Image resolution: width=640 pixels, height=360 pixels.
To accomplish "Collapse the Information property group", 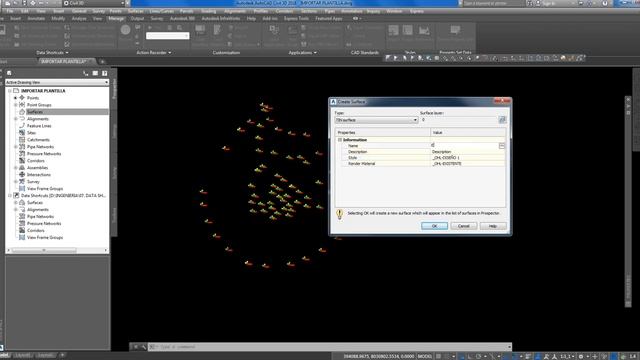I will pos(340,140).
